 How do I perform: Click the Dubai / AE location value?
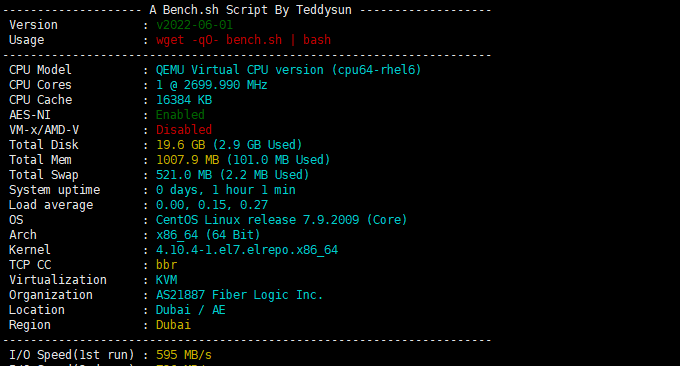point(191,310)
